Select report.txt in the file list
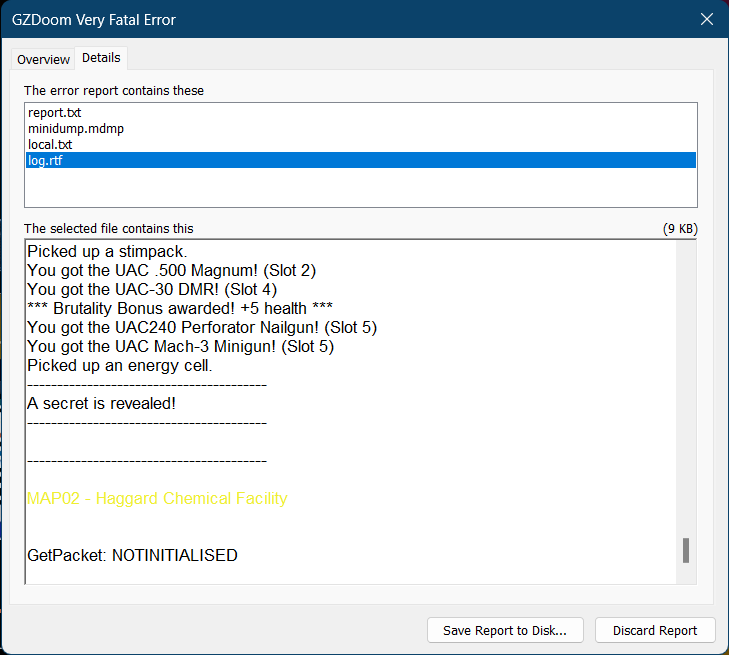729x655 pixels. click(55, 113)
